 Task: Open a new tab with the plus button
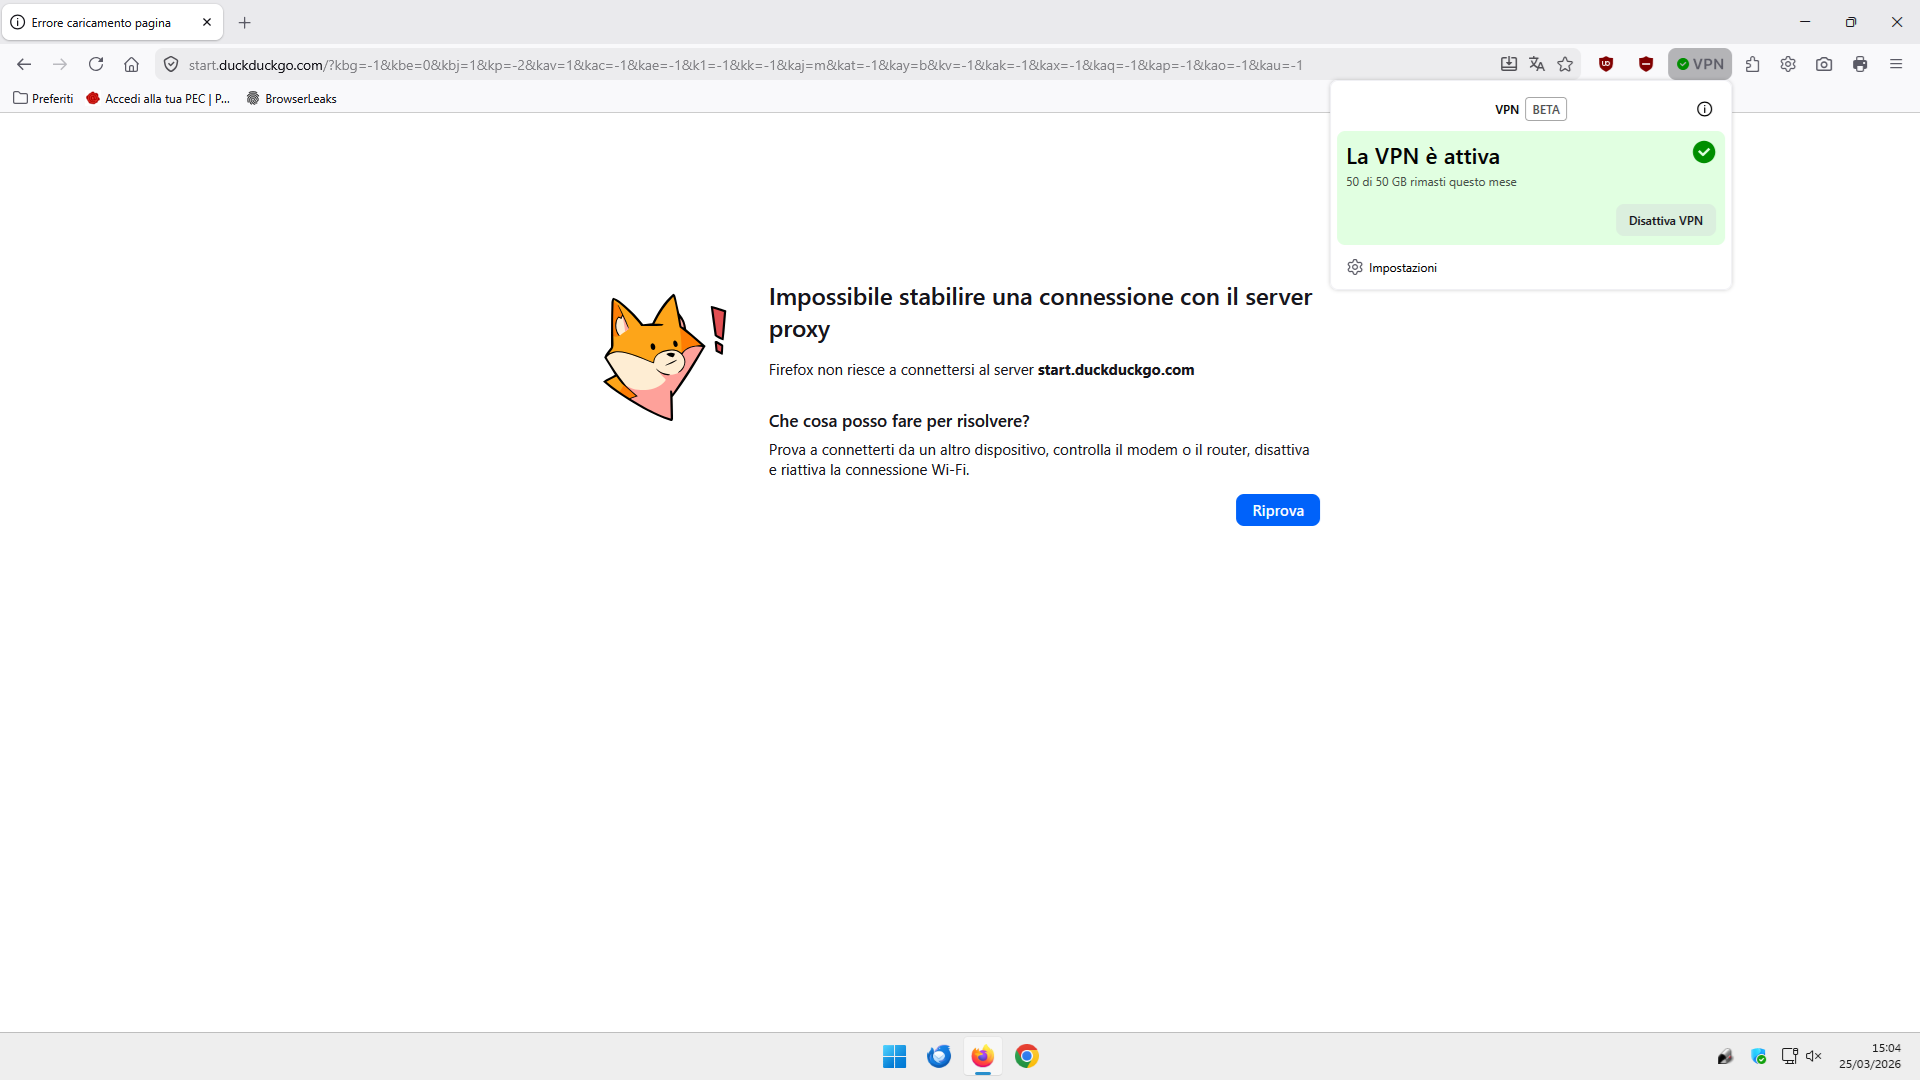click(245, 22)
